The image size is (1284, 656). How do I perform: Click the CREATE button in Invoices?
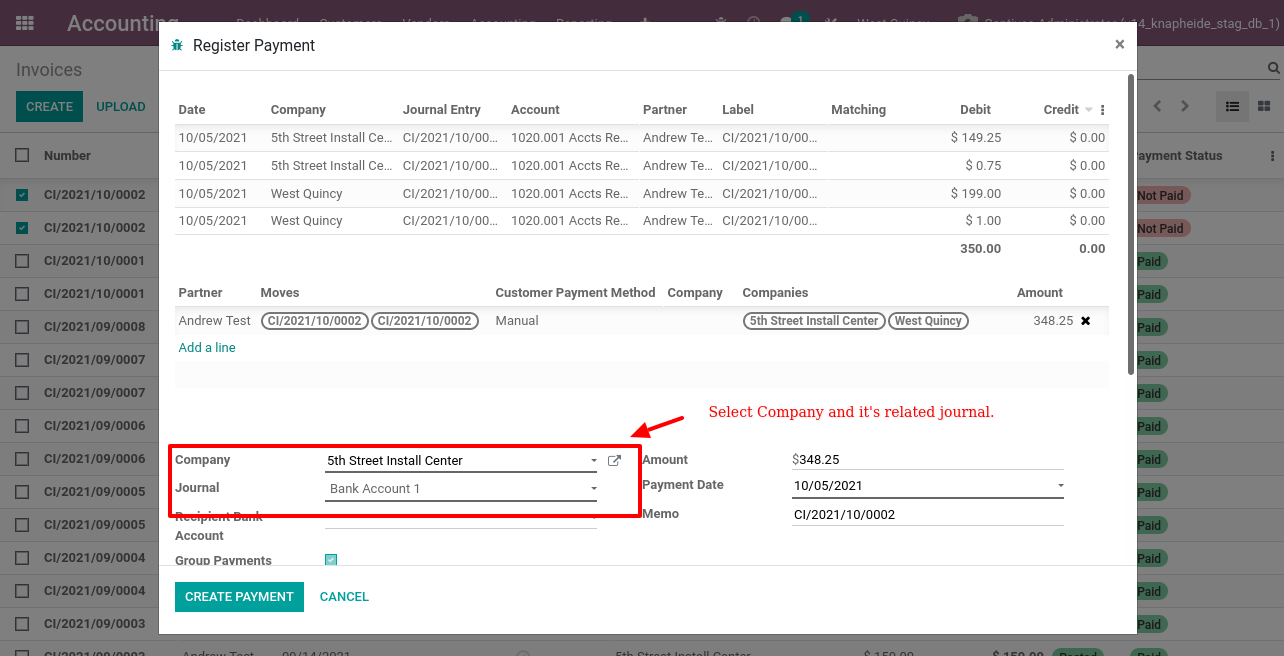coord(49,107)
